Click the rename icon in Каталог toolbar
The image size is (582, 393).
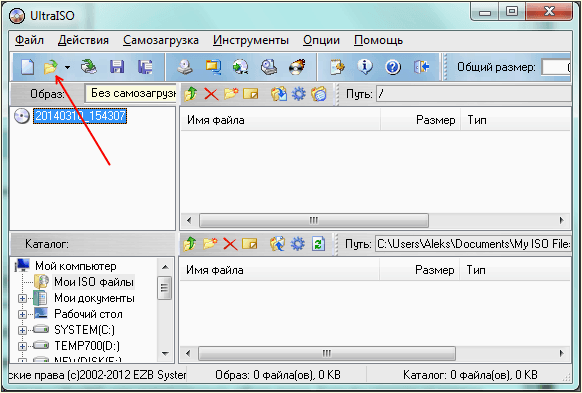[249, 244]
